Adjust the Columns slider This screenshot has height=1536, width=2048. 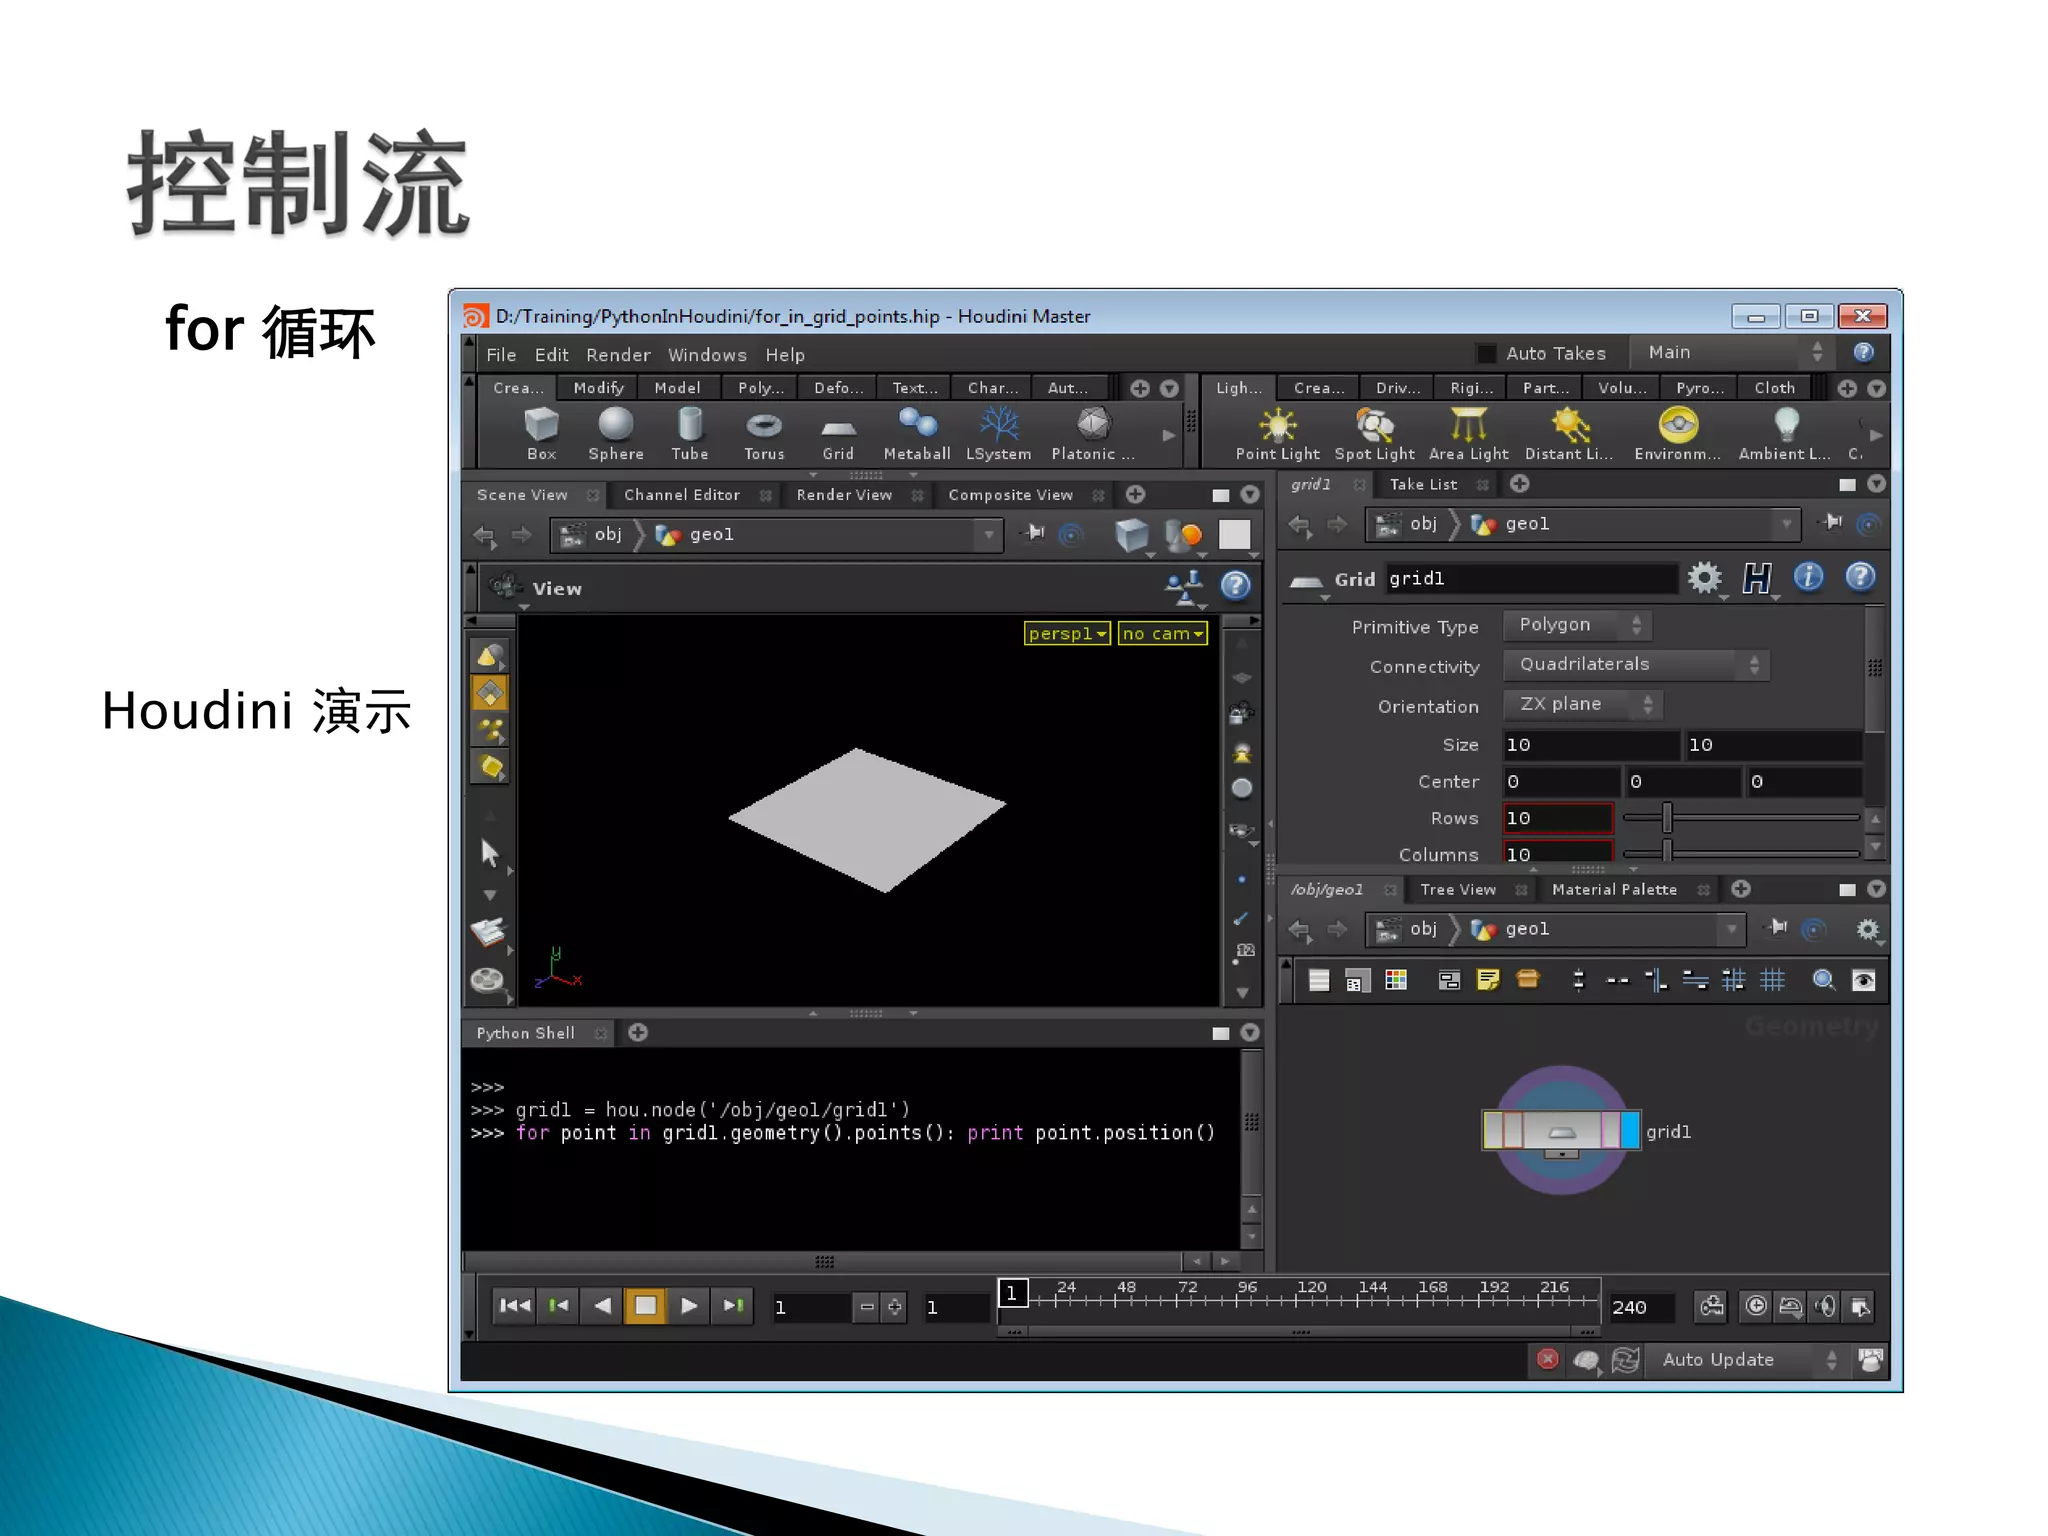pos(1740,853)
